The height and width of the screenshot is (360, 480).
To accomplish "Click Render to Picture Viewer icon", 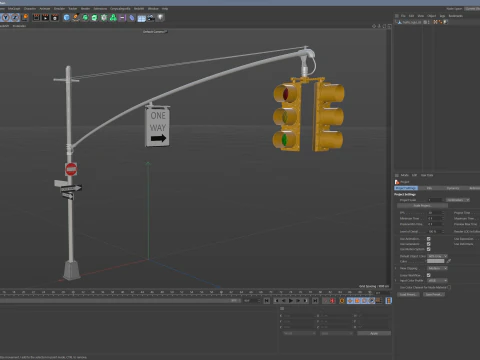I will 45,17.
